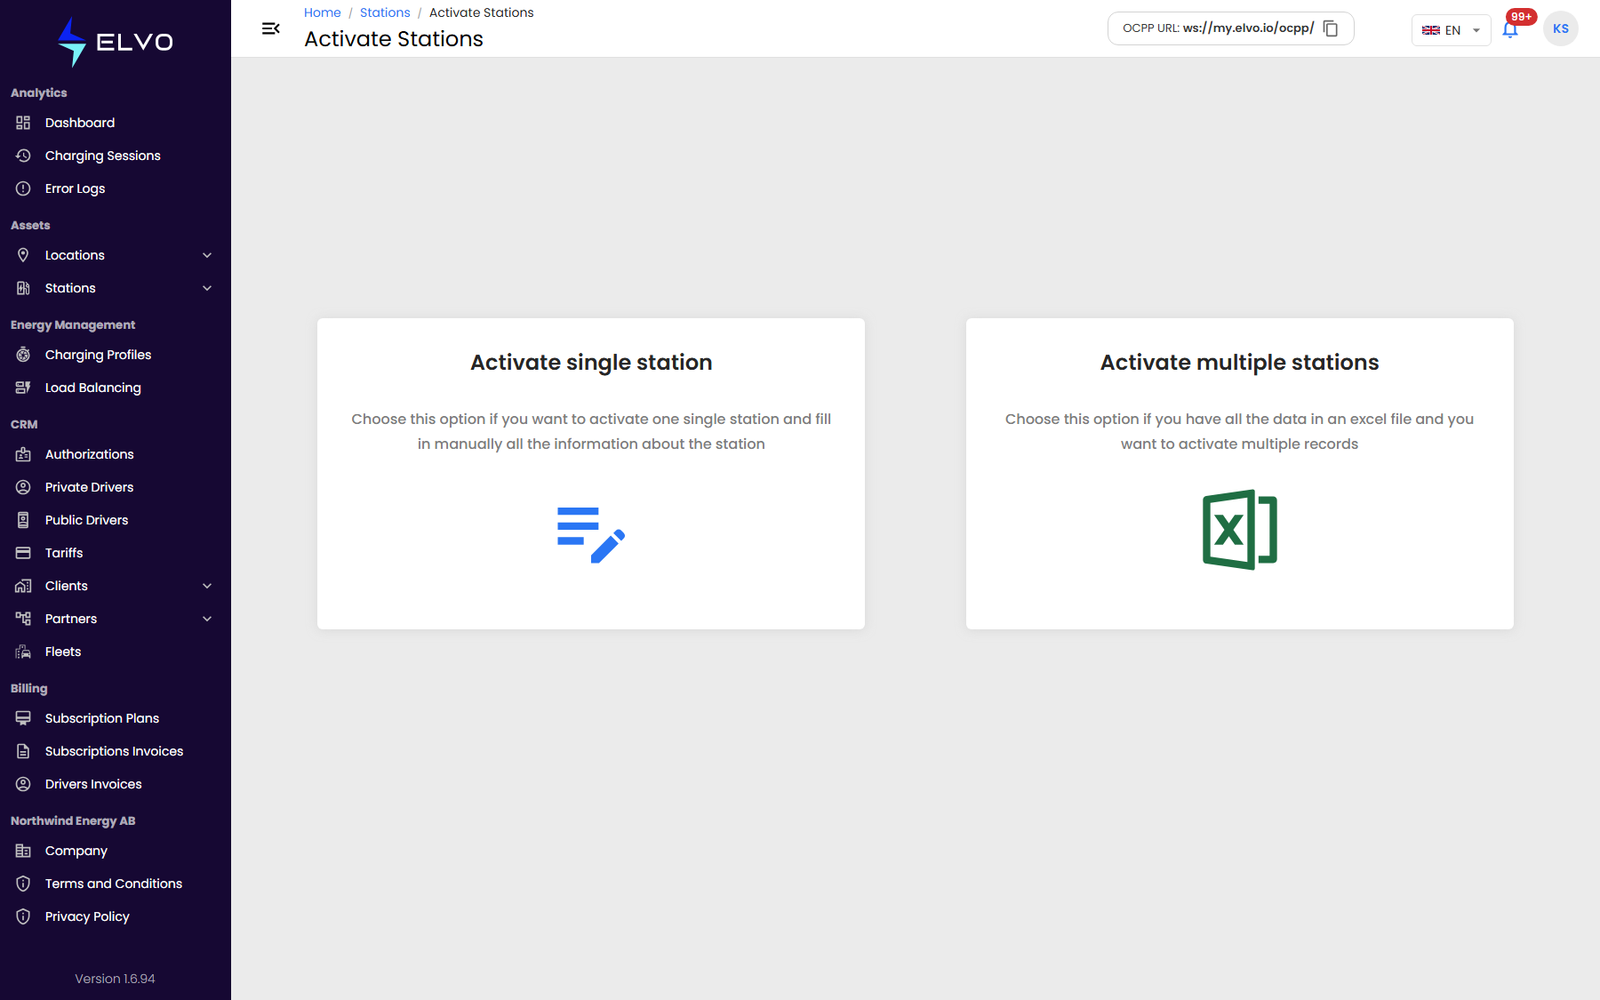This screenshot has height=1000, width=1600.
Task: Click the Privacy Policy shield icon
Action: [x=23, y=917]
